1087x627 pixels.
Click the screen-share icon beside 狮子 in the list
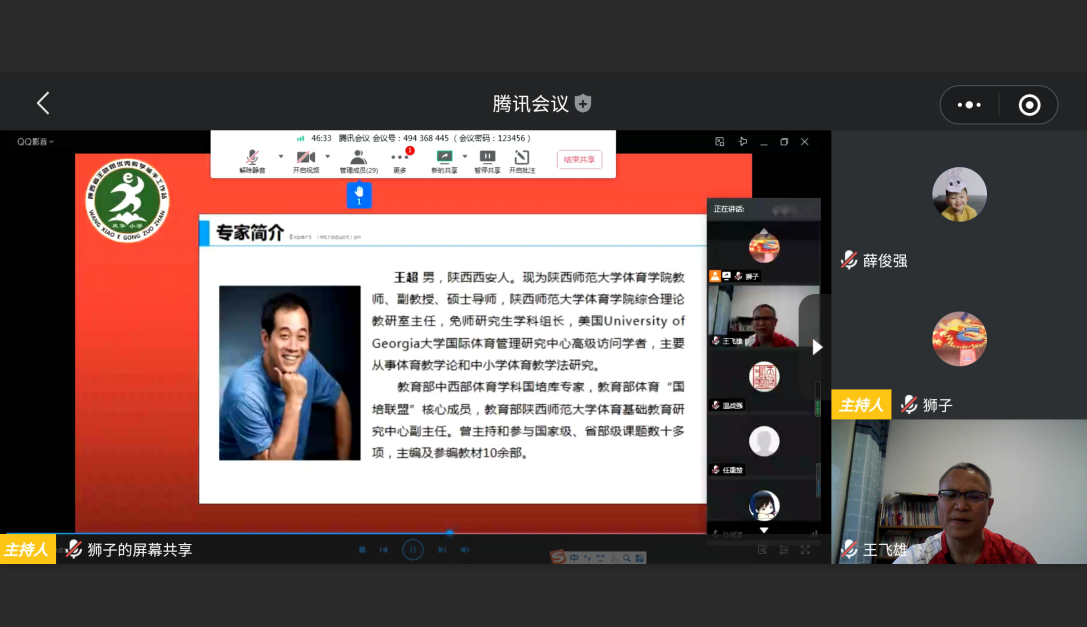[x=727, y=276]
